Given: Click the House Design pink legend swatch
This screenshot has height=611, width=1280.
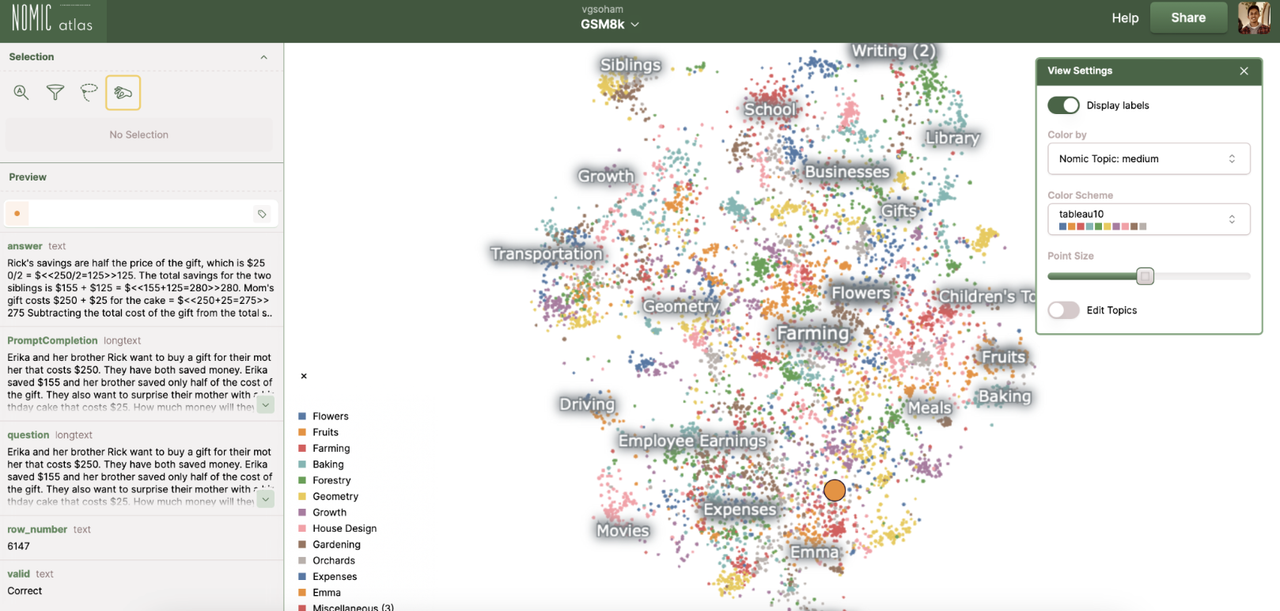Looking at the screenshot, I should (x=302, y=528).
